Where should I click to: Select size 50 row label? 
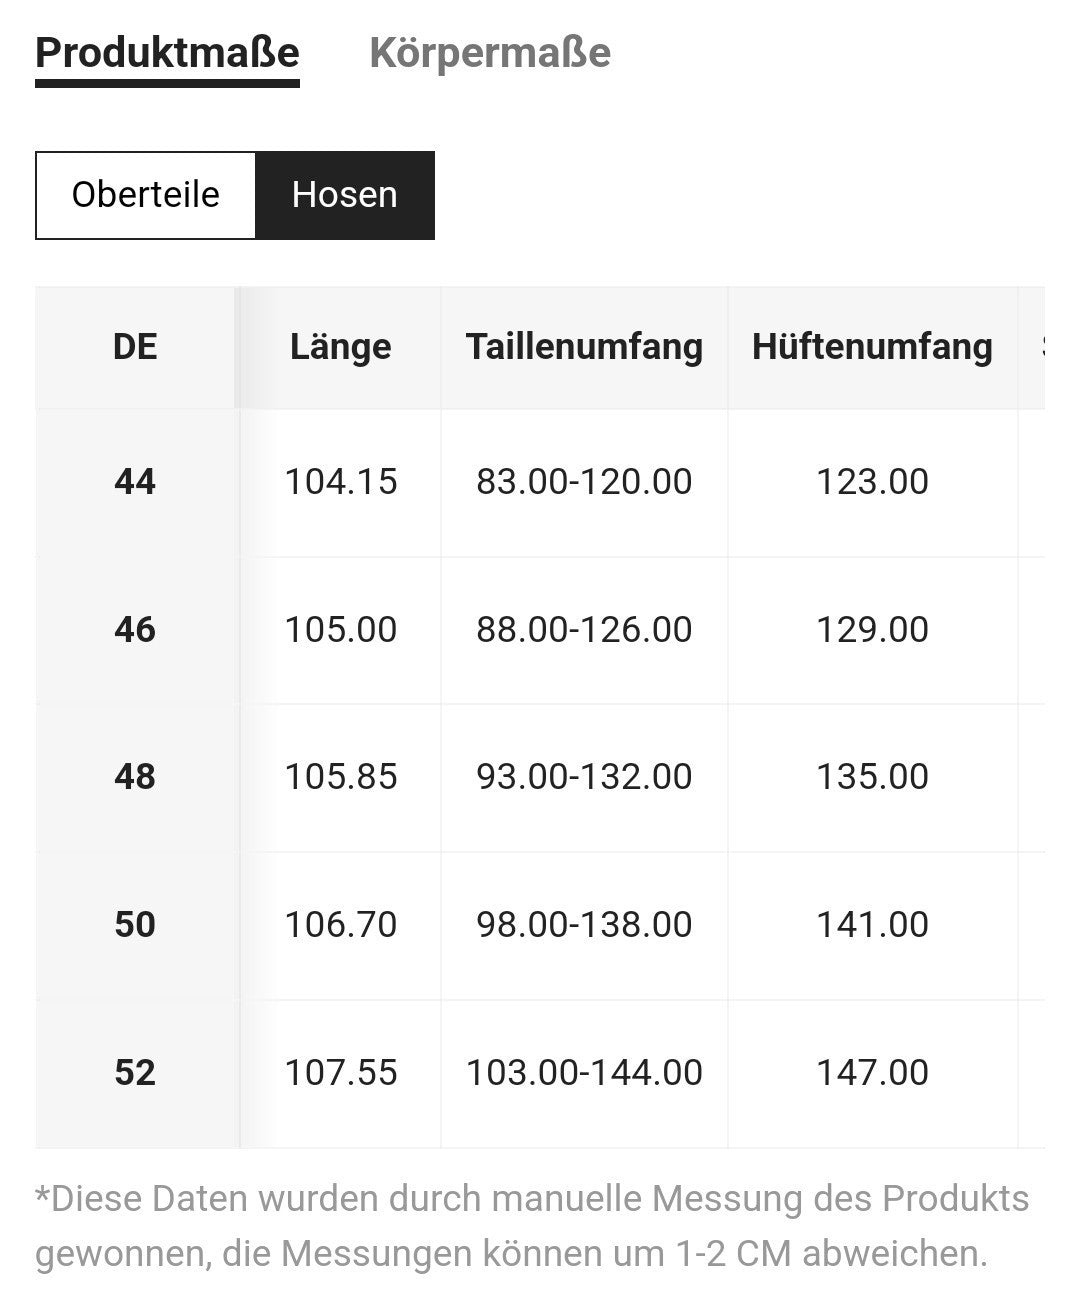click(135, 925)
